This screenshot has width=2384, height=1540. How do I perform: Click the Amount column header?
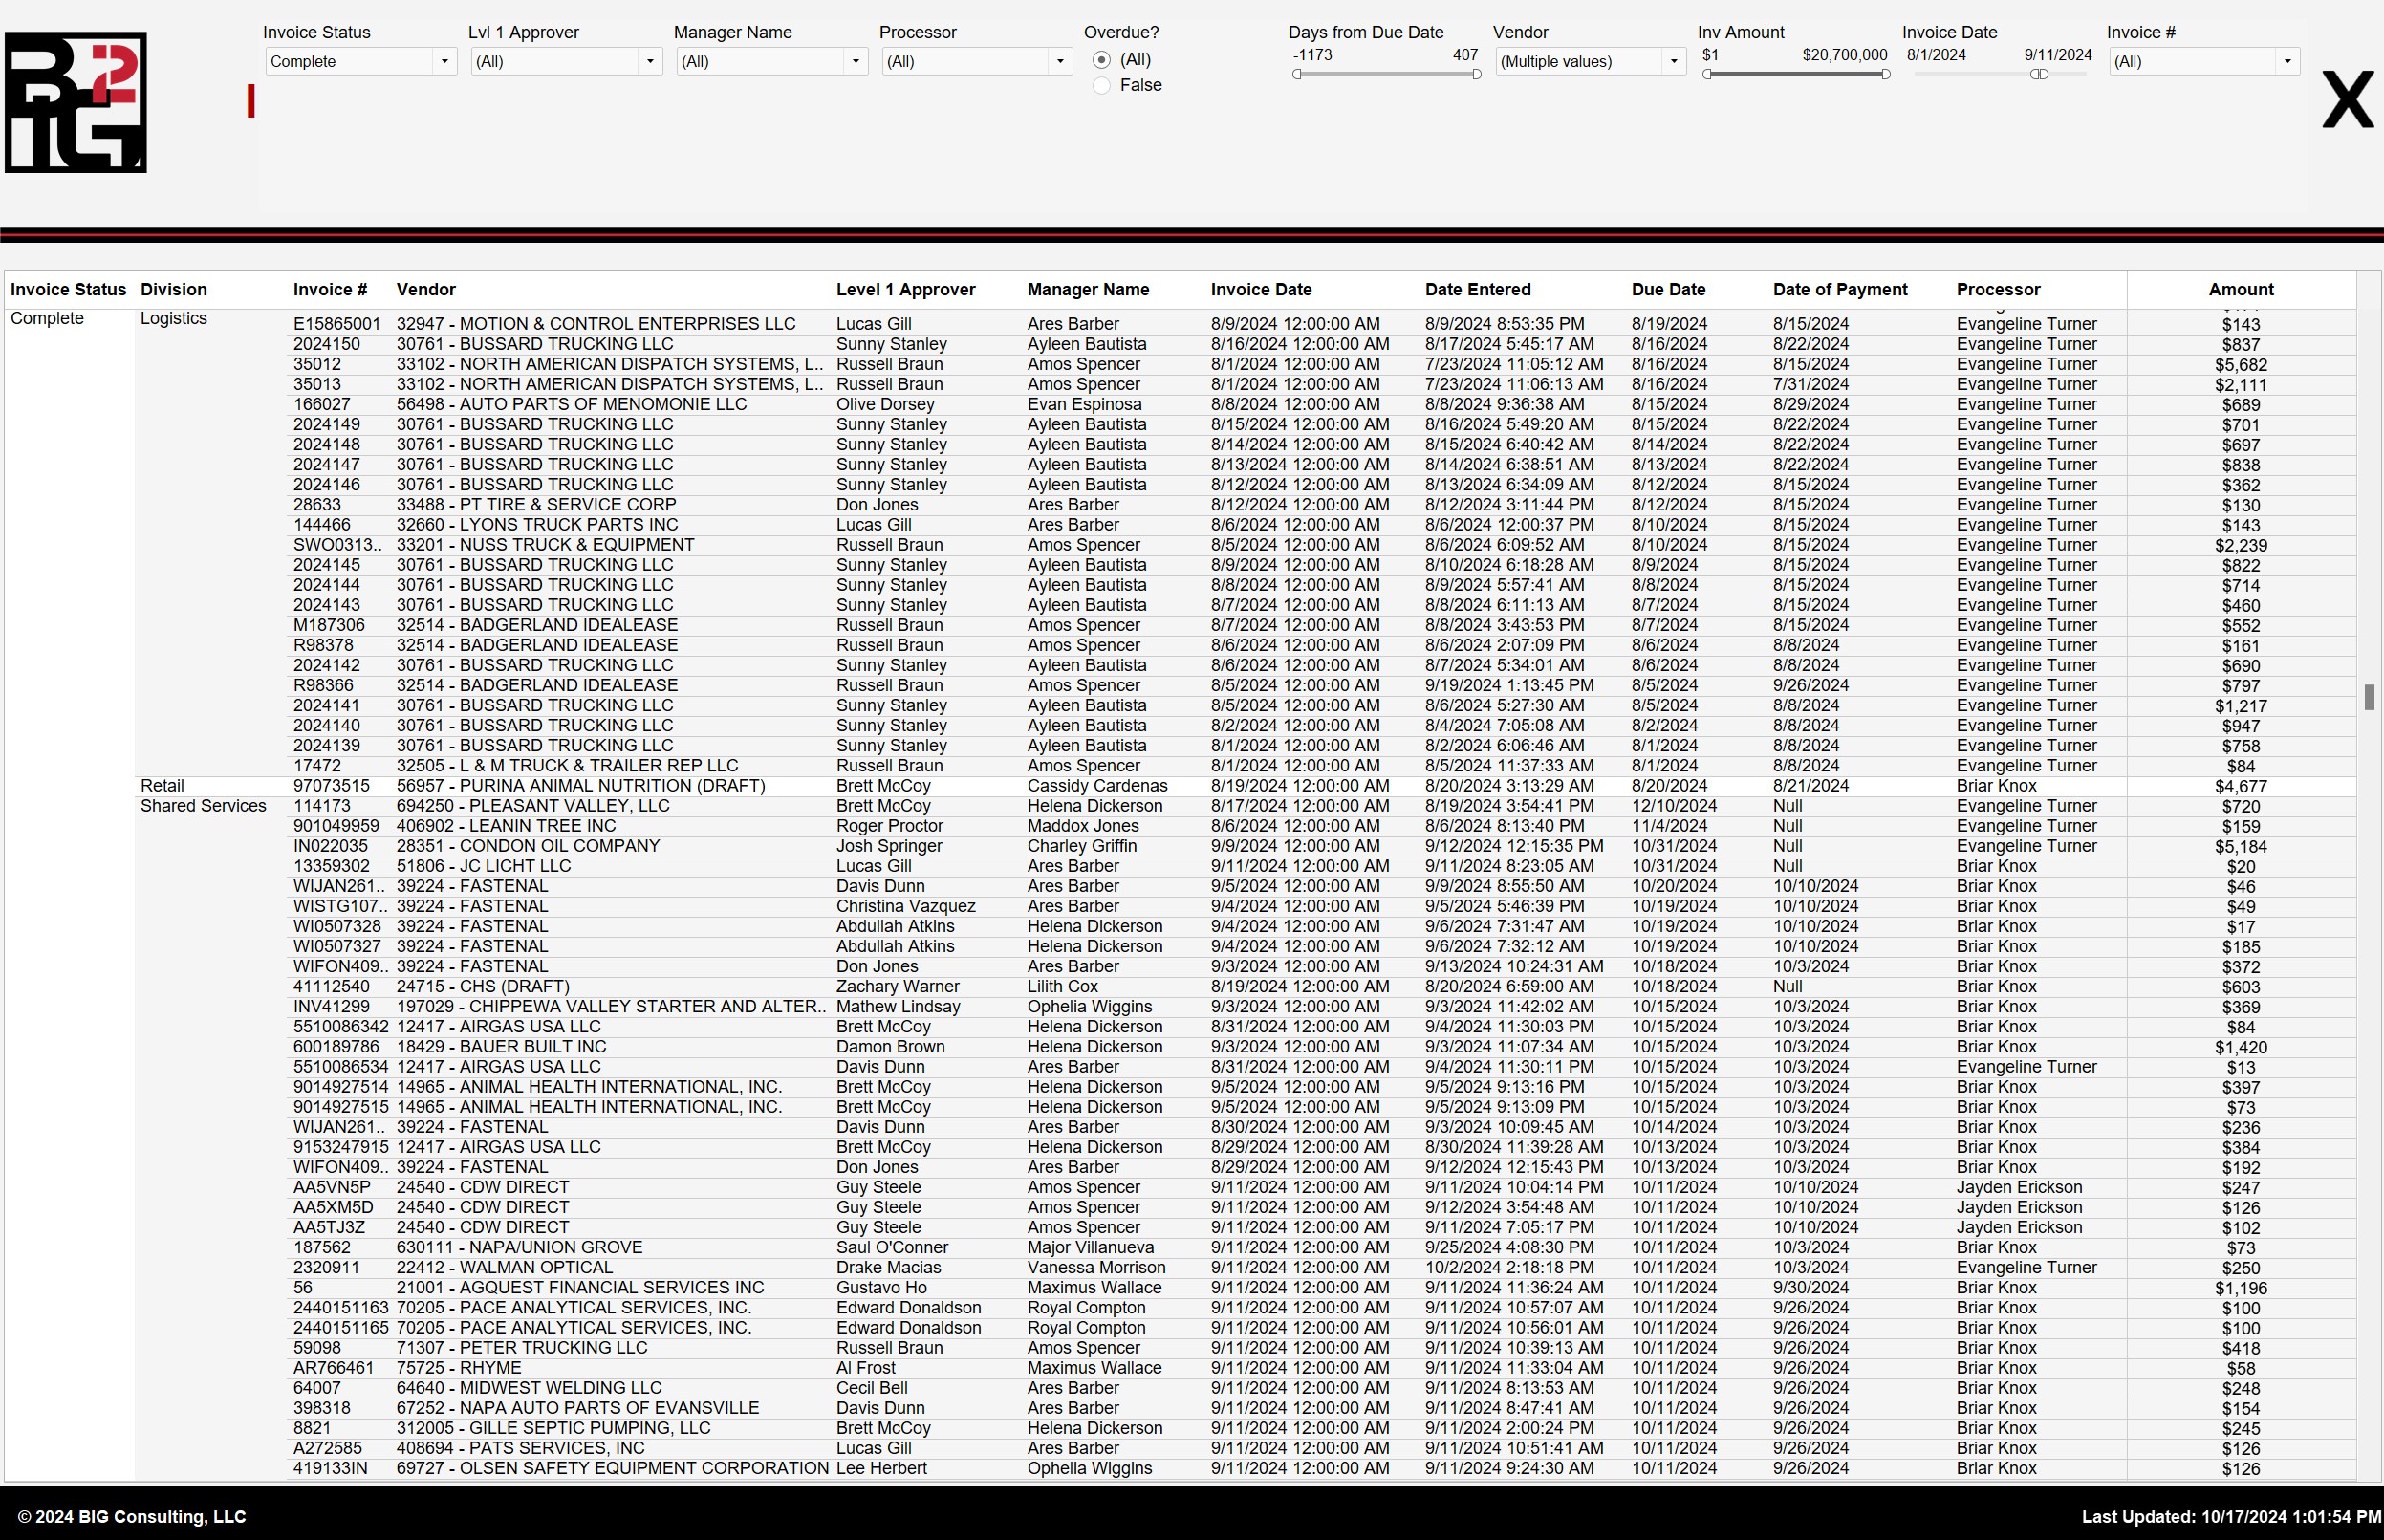tap(2241, 290)
